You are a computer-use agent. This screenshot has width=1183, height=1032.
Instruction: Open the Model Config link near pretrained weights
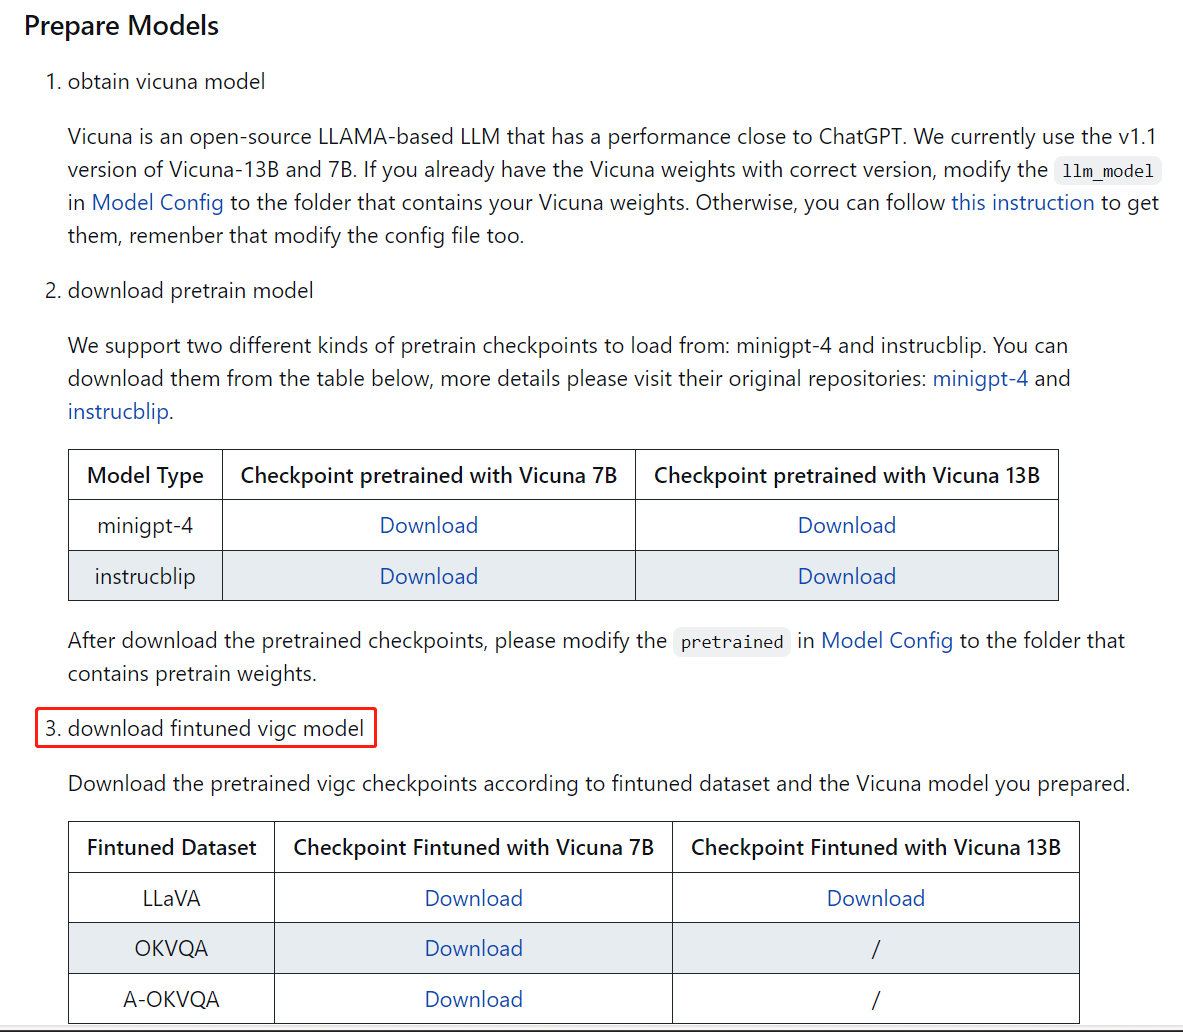pos(887,640)
